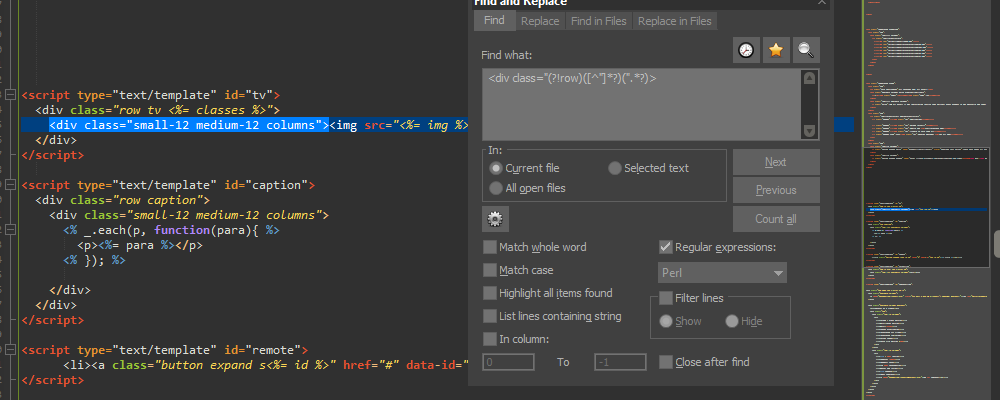This screenshot has width=1000, height=400.
Task: Click the _.each(p, function(para) line
Action: coord(171,230)
